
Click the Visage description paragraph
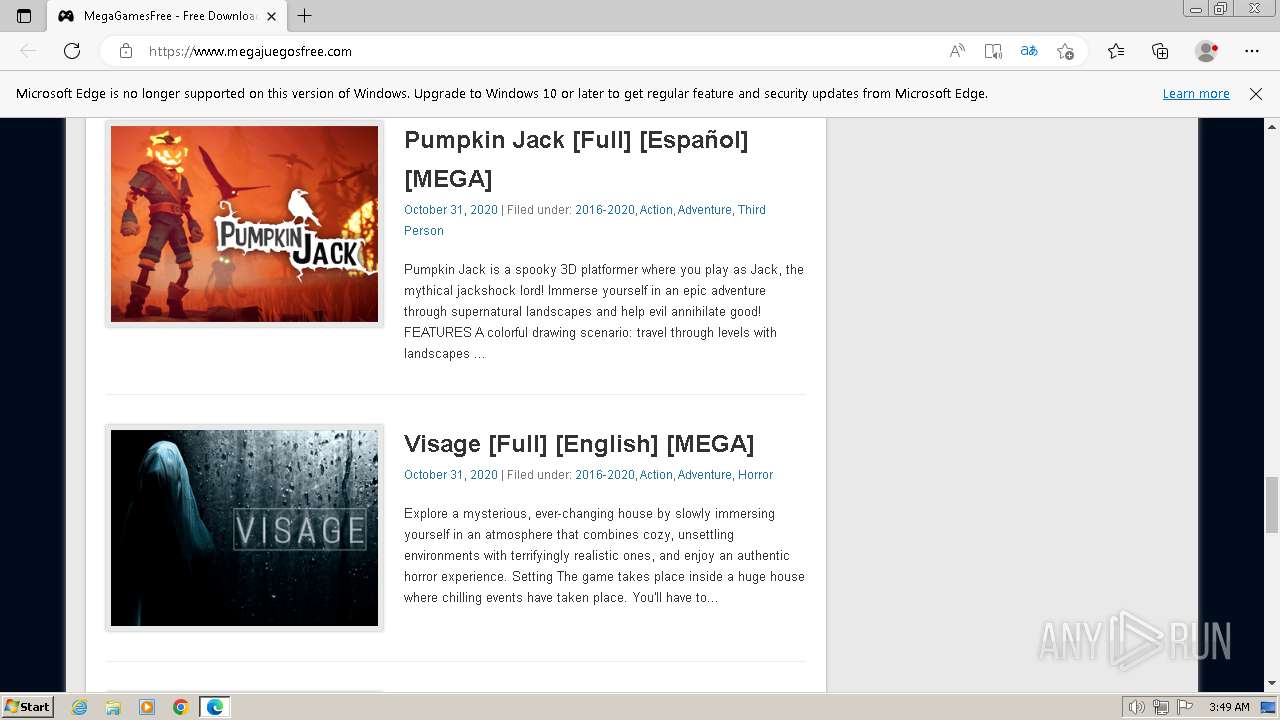click(x=604, y=555)
